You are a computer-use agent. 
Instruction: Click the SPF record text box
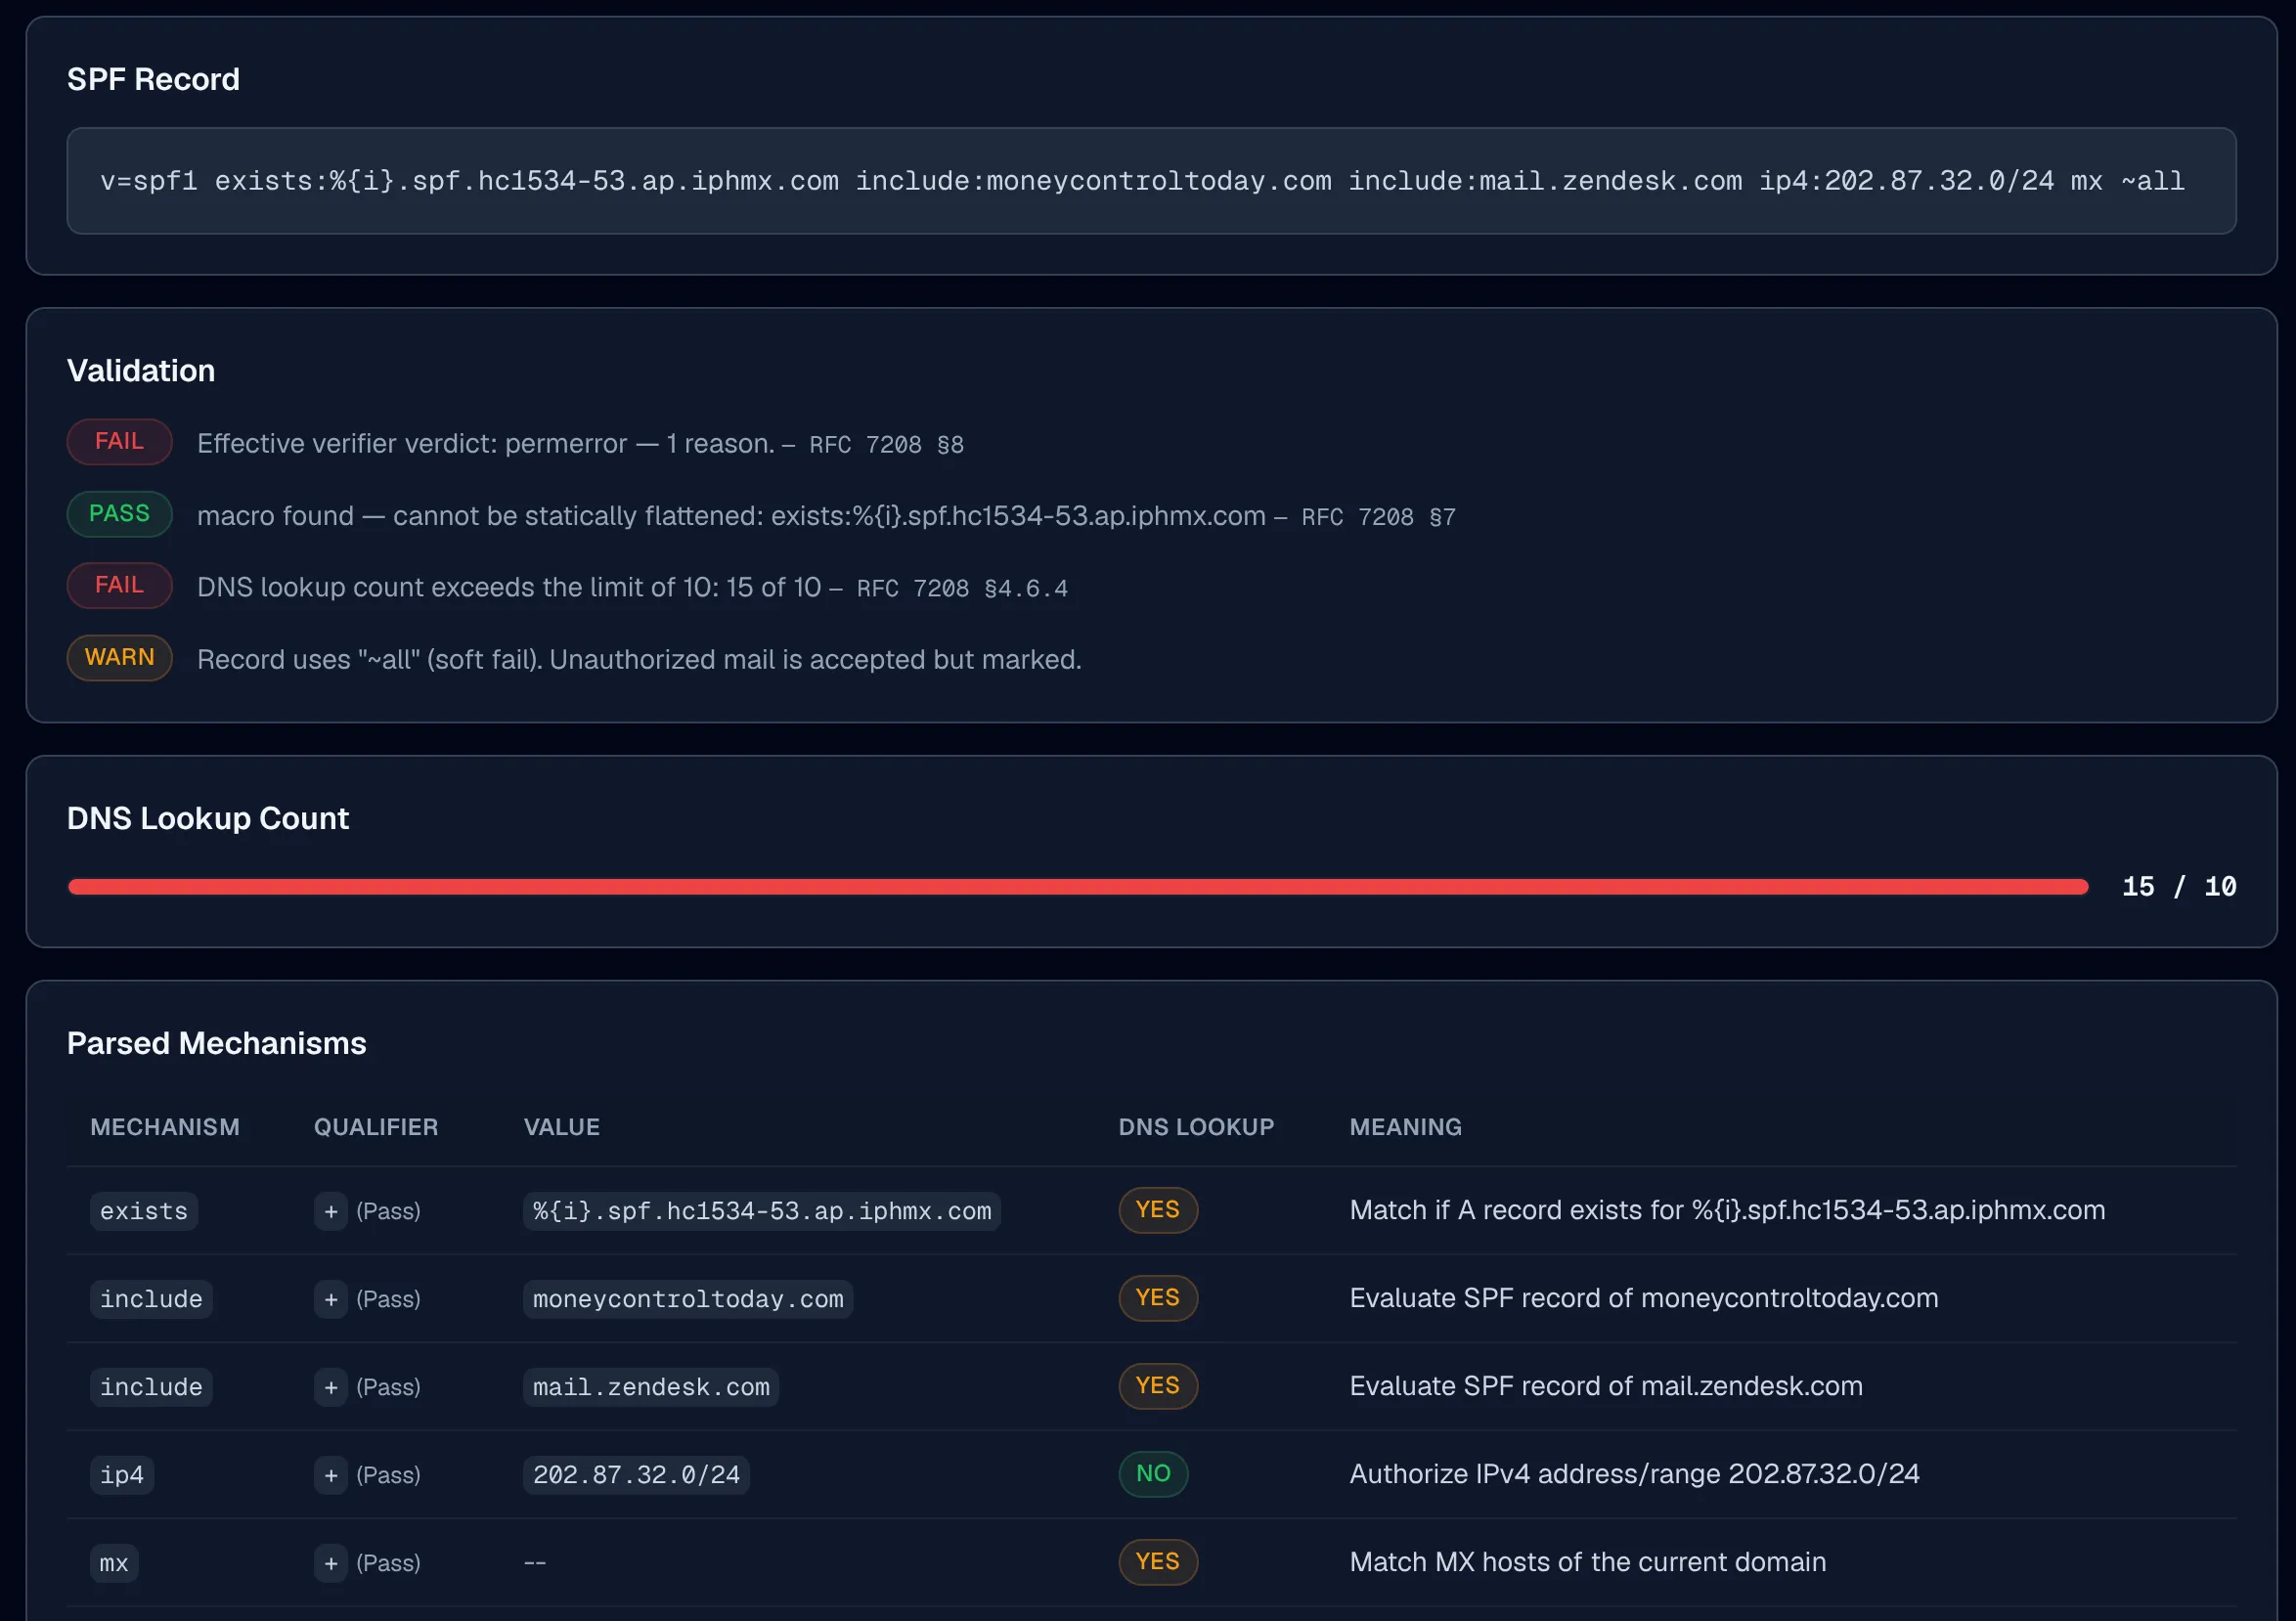point(1151,181)
